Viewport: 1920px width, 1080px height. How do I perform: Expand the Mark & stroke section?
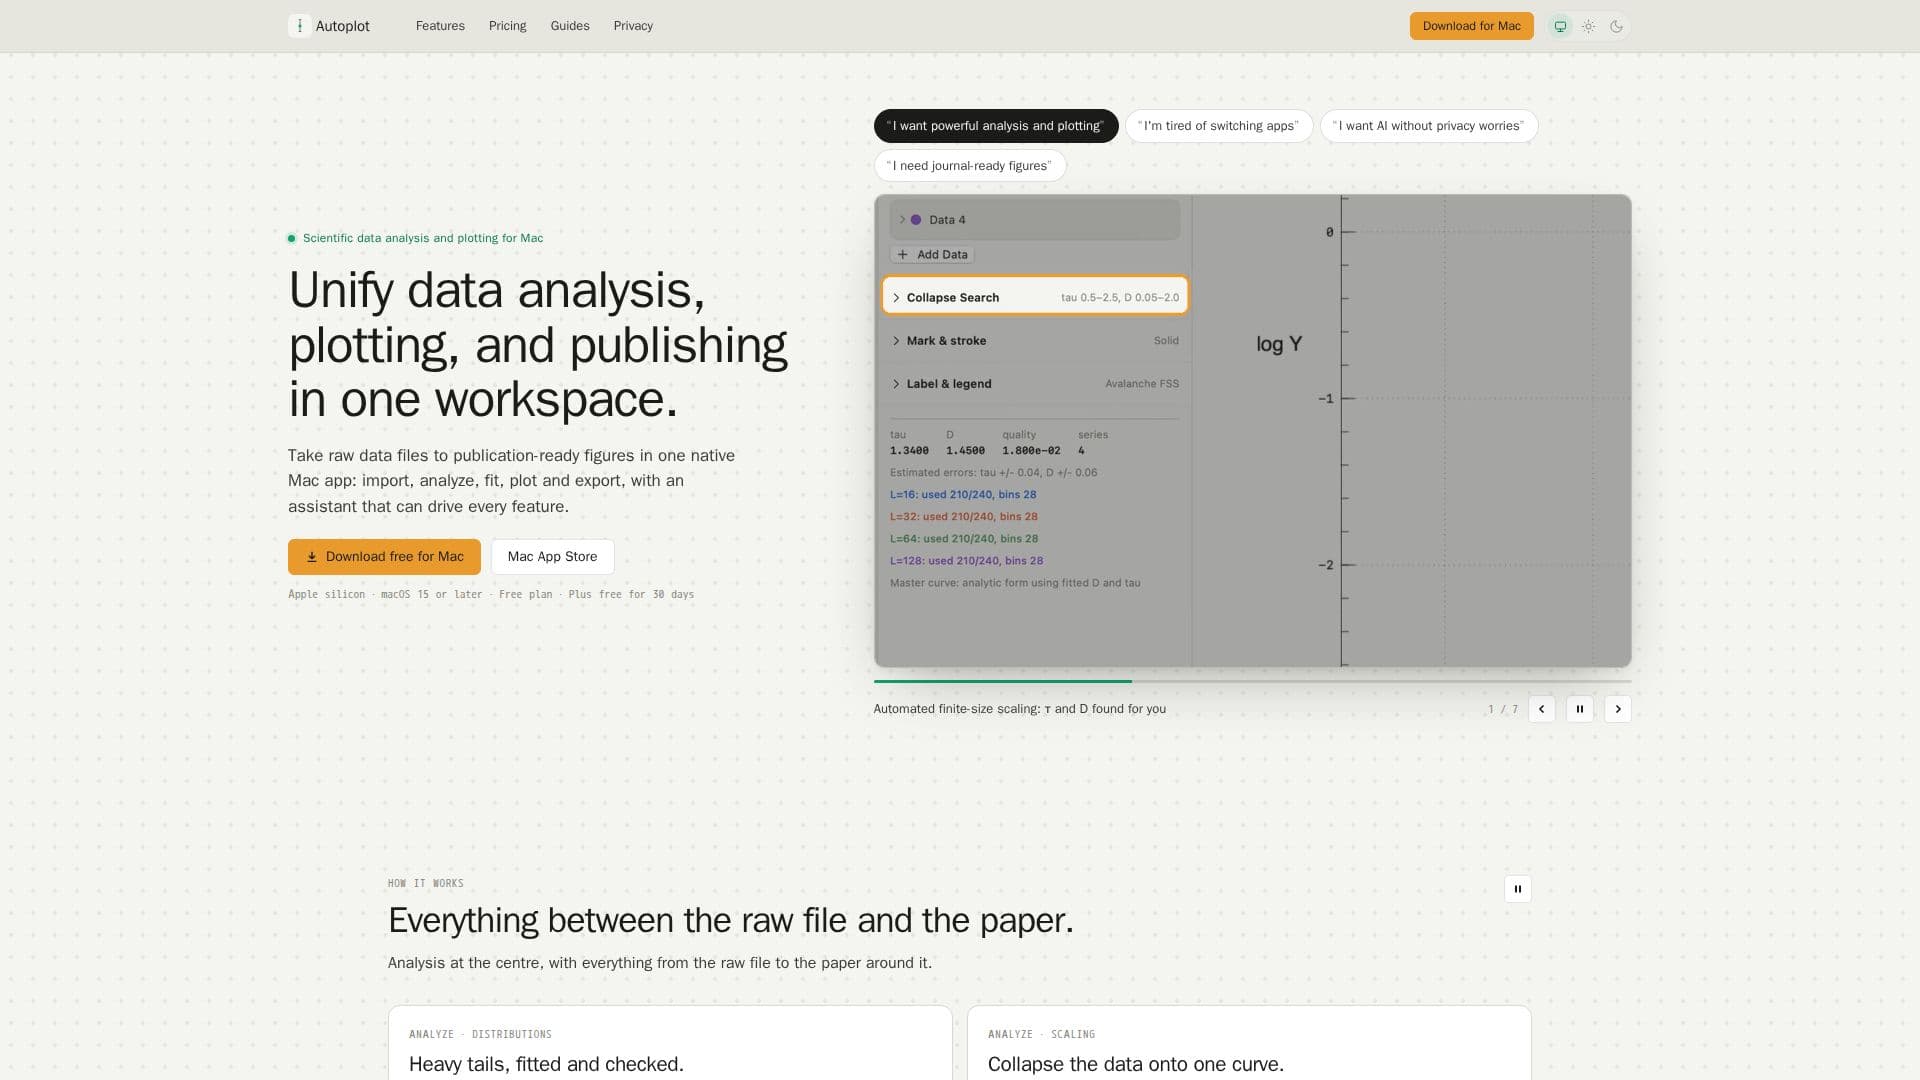[1035, 341]
